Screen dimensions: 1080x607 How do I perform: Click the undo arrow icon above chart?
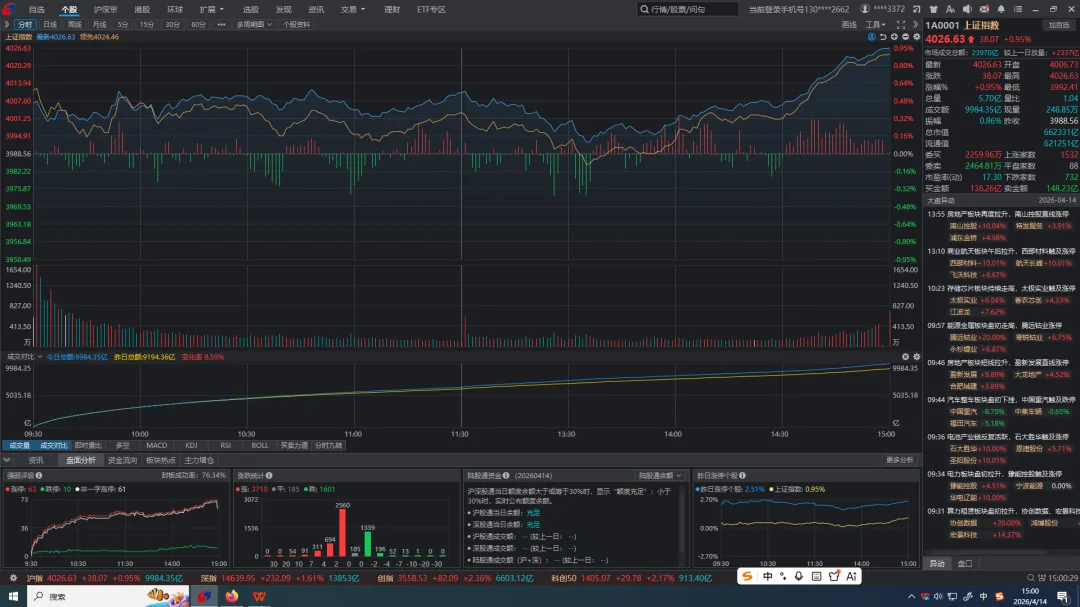(x=883, y=37)
